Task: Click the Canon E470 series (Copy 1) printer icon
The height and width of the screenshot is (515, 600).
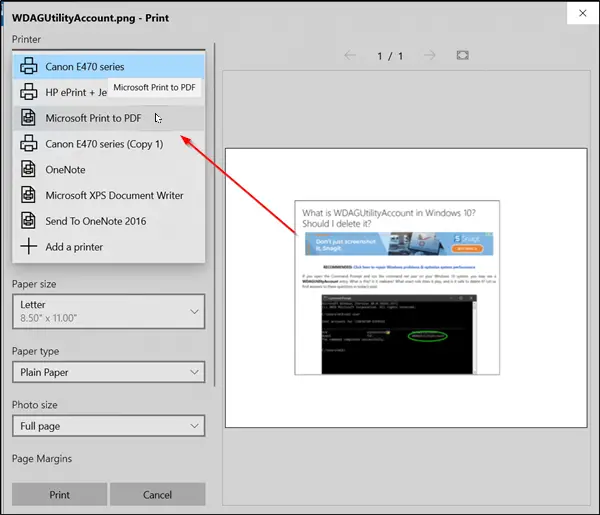Action: [29, 143]
